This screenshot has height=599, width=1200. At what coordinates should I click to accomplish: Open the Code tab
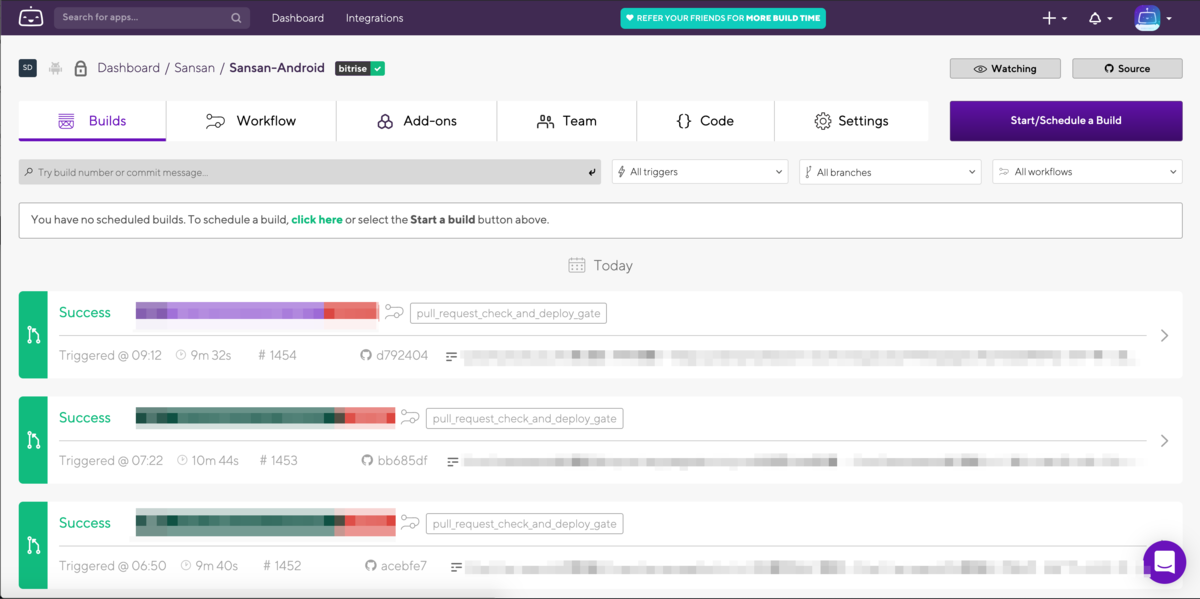coord(705,121)
